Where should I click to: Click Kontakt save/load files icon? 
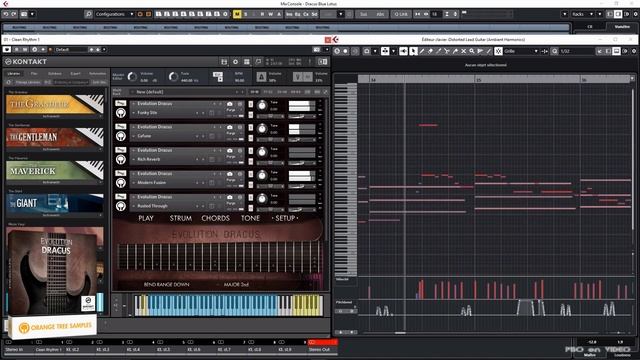click(224, 62)
